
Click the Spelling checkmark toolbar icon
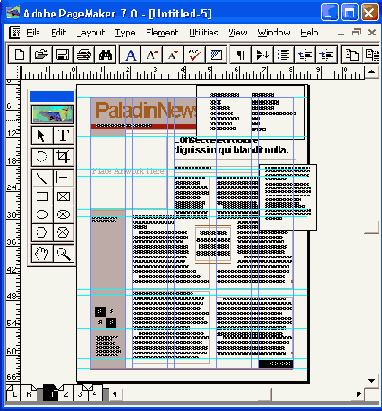pyautogui.click(x=195, y=55)
